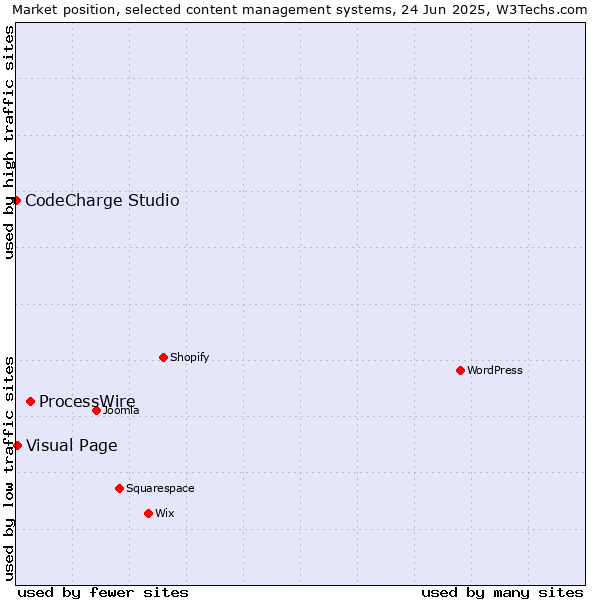
Task: Click the 'used by fewer sites' axis label
Action: (103, 593)
